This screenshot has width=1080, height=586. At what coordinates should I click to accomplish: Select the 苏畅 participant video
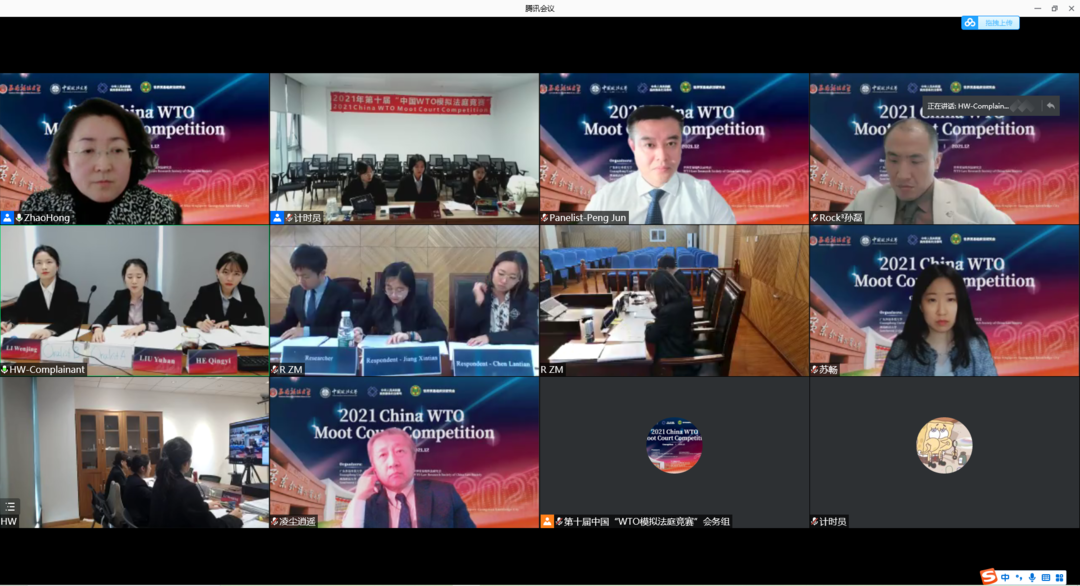click(x=944, y=298)
